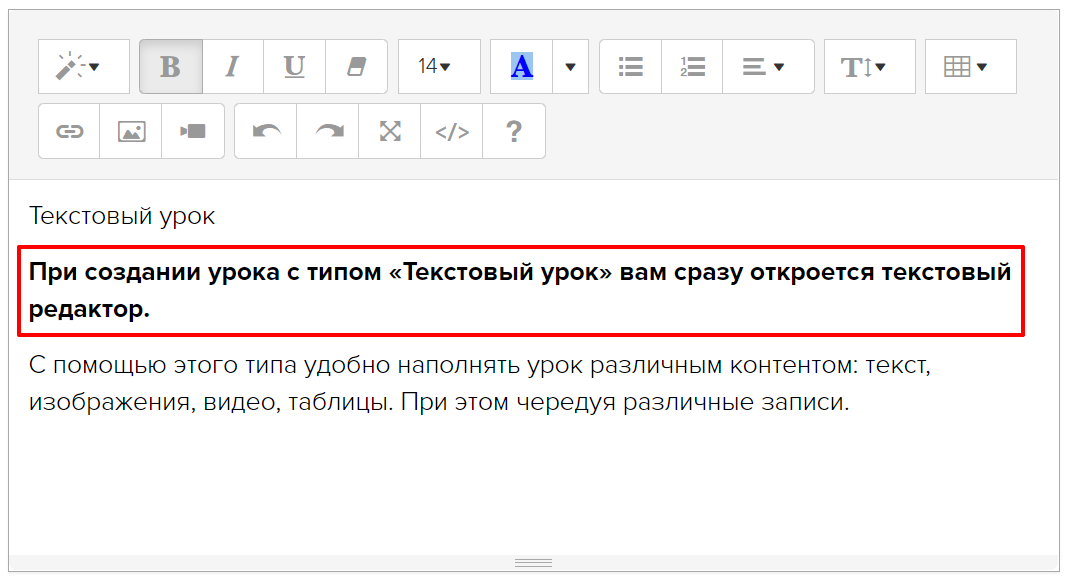Screen dimensions: 1070x580
Task: Toggle bold formatting
Action: pos(171,67)
